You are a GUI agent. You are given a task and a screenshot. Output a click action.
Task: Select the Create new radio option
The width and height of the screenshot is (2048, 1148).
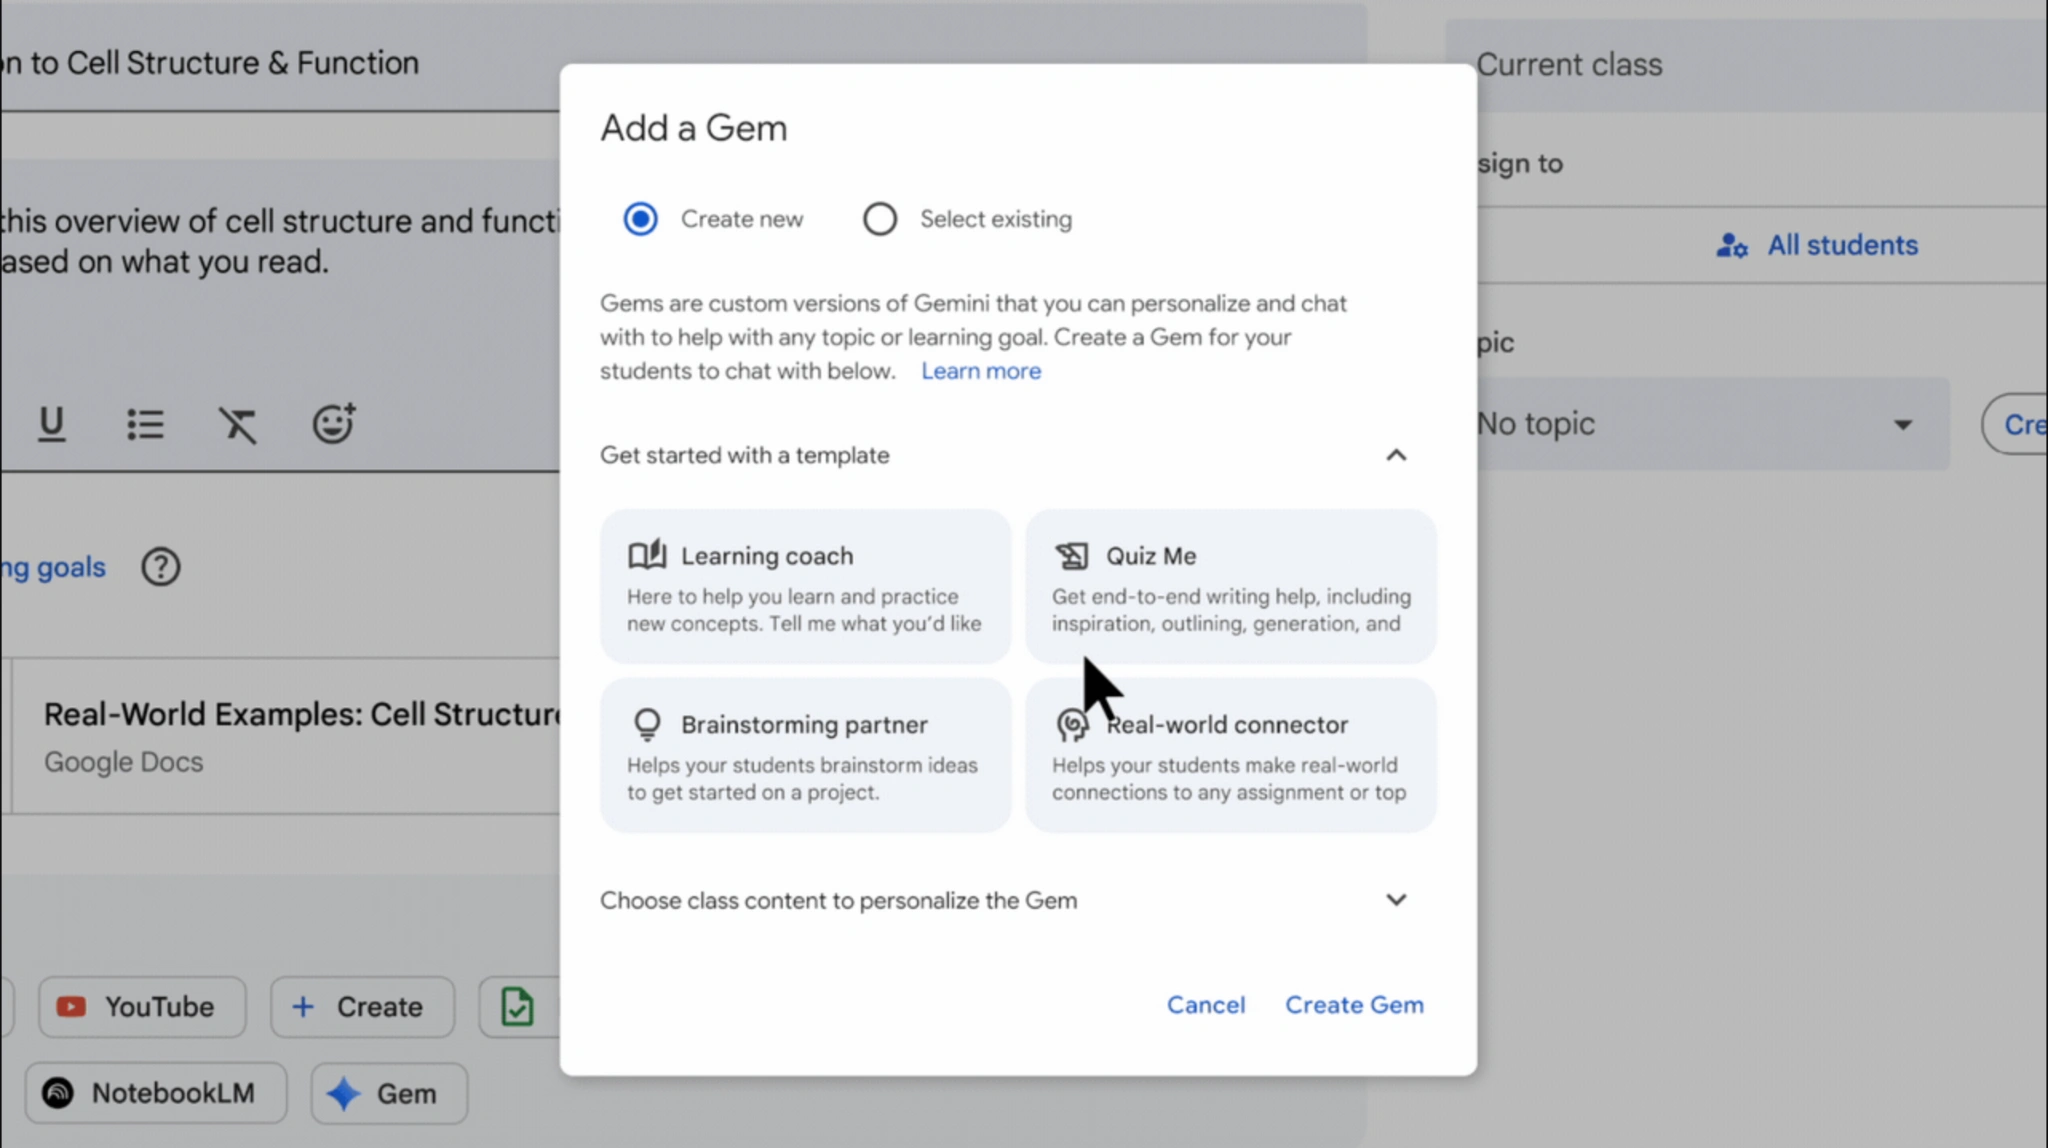[x=640, y=219]
